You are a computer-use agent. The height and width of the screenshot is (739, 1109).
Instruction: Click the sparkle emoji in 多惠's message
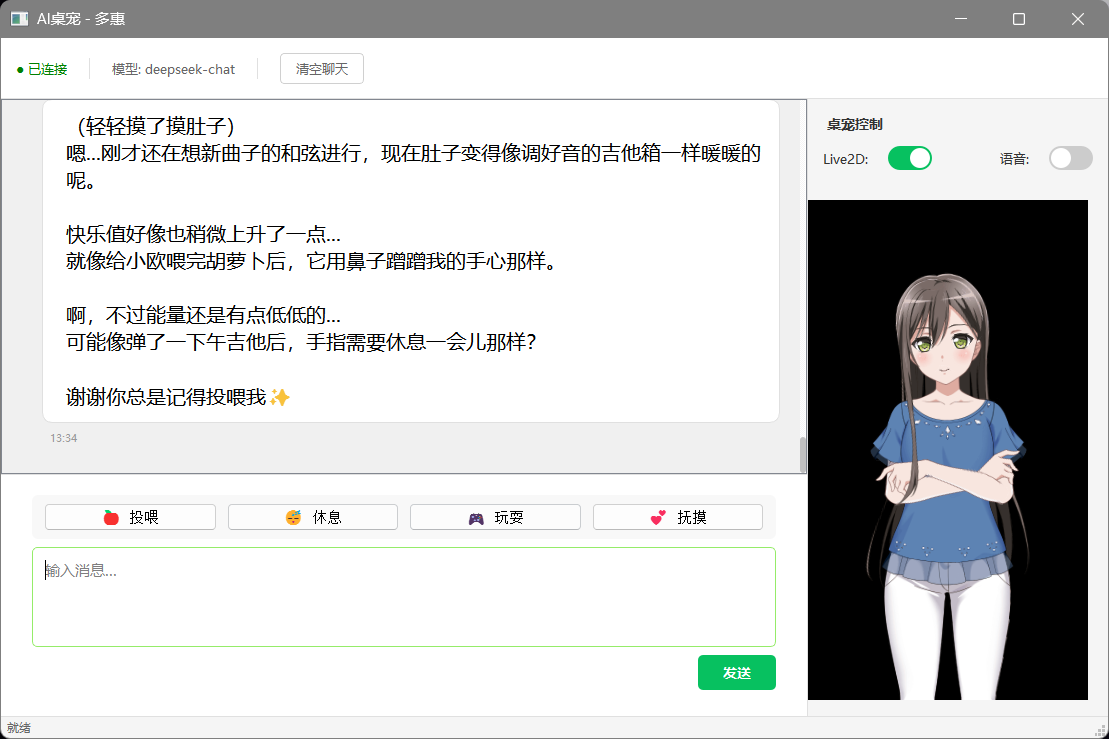pyautogui.click(x=279, y=397)
